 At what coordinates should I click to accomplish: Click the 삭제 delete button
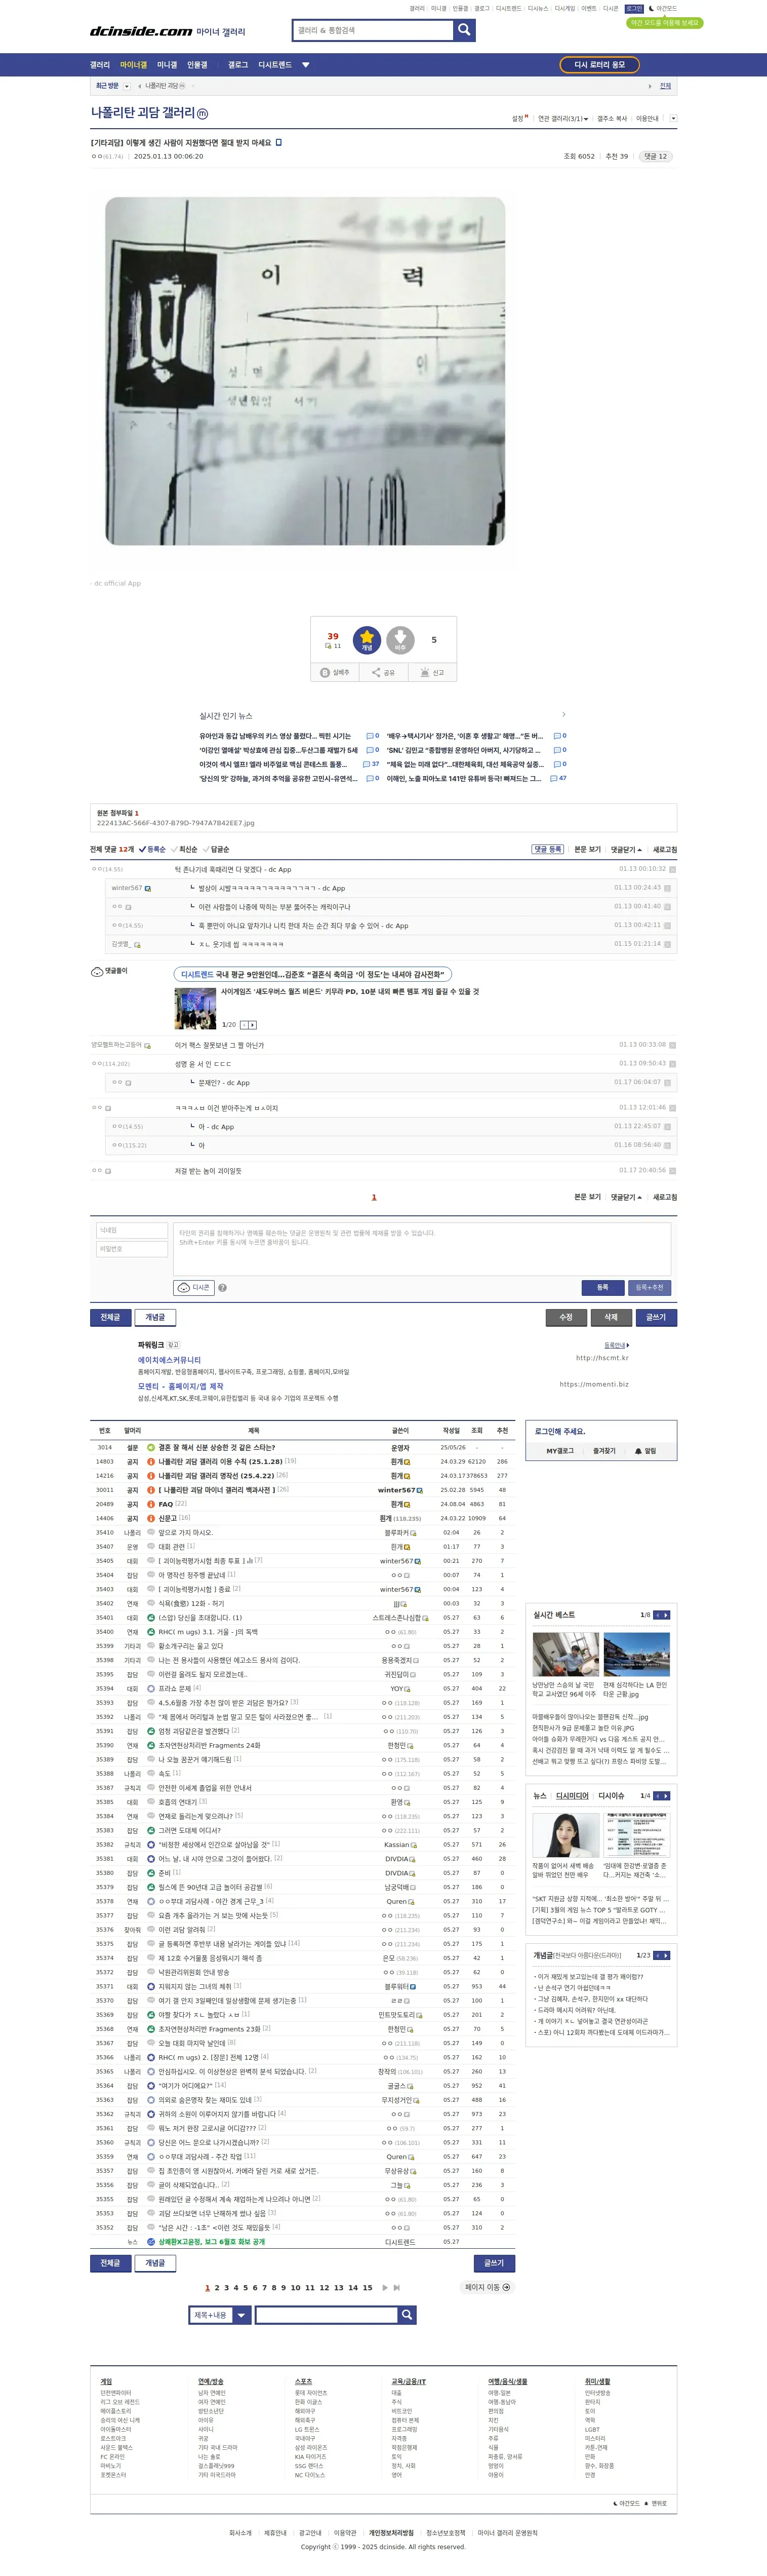point(611,1317)
